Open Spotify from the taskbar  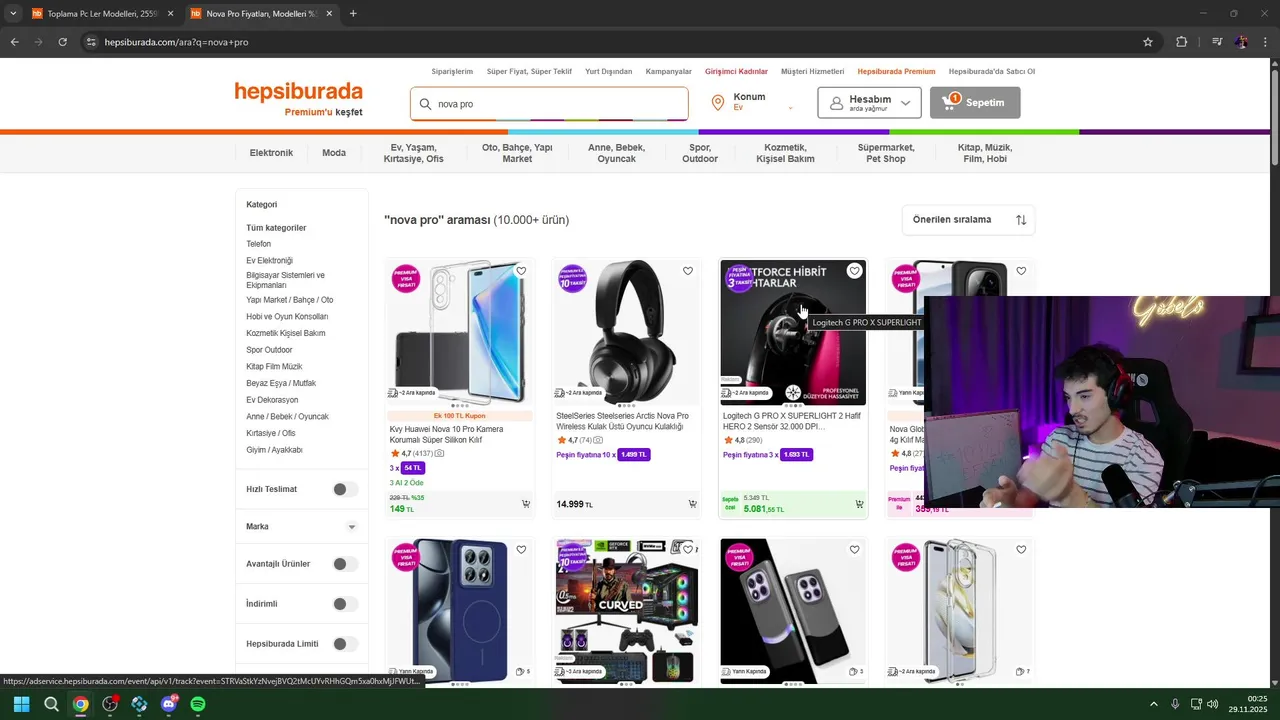(x=198, y=704)
